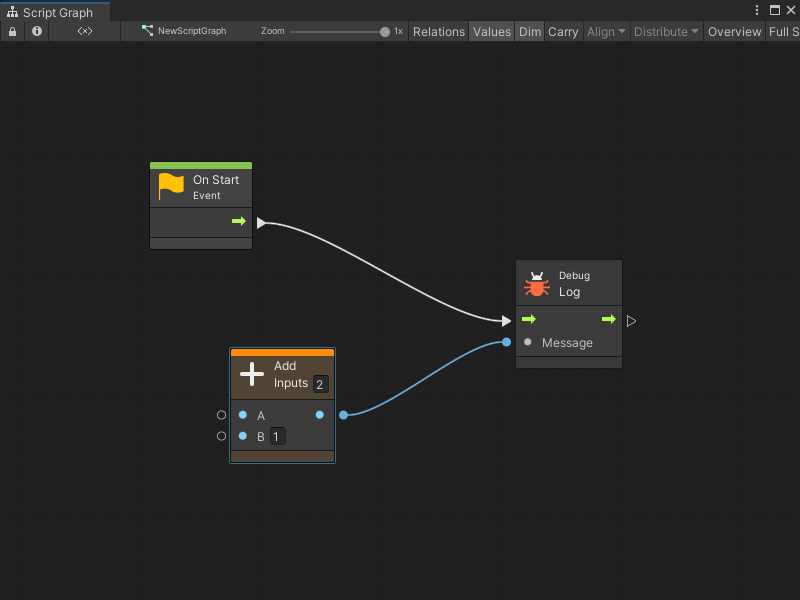
Task: Open the window options three-dot menu
Action: (757, 9)
